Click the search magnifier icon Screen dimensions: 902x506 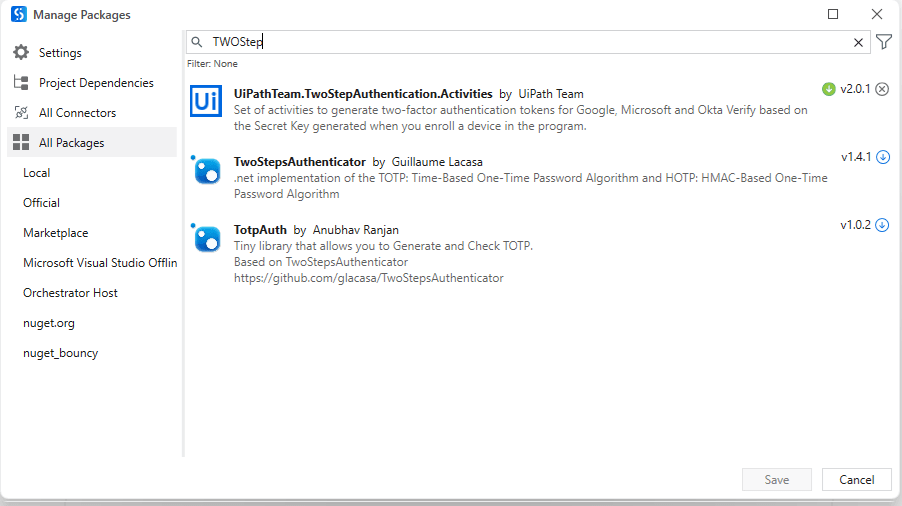[197, 42]
